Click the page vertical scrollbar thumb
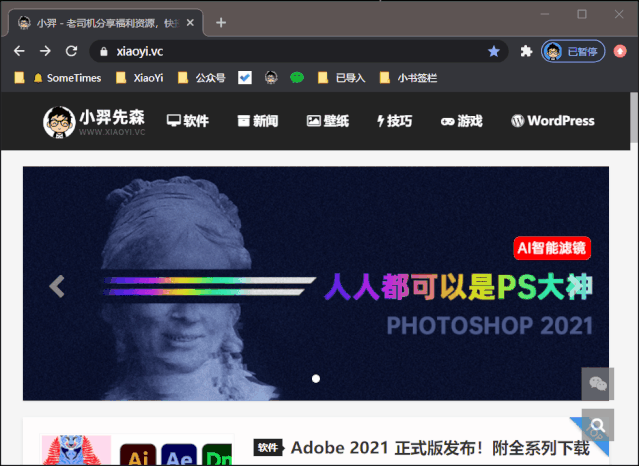Image resolution: width=639 pixels, height=466 pixels. (634, 118)
